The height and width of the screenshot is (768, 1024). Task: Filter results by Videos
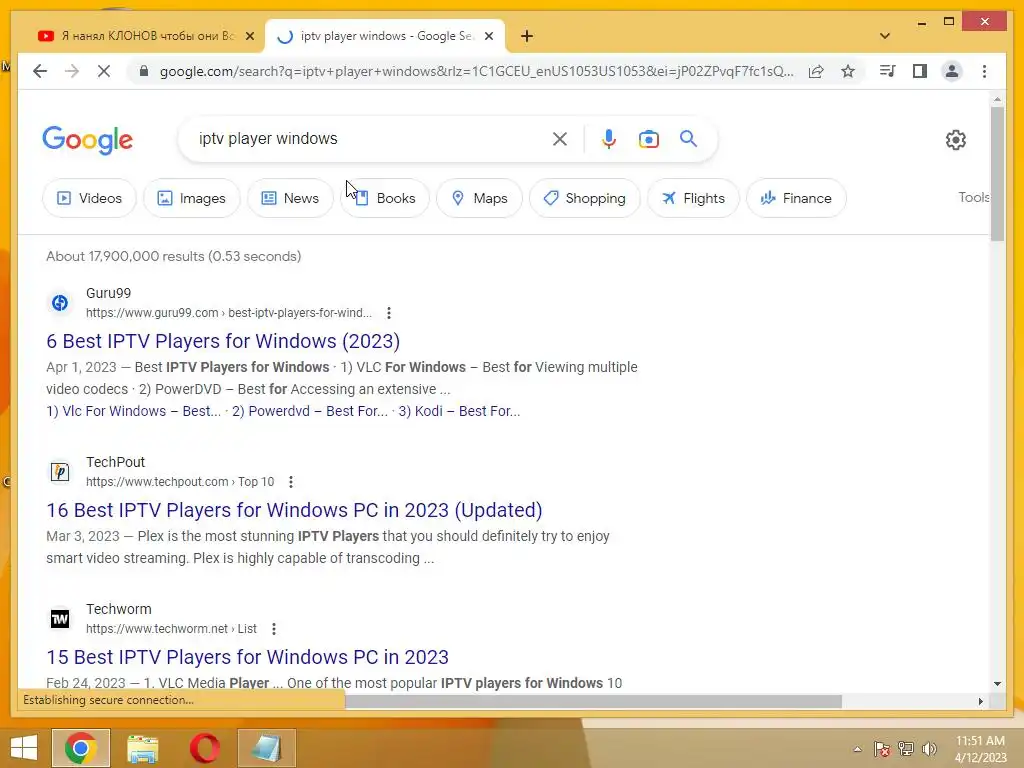(89, 198)
